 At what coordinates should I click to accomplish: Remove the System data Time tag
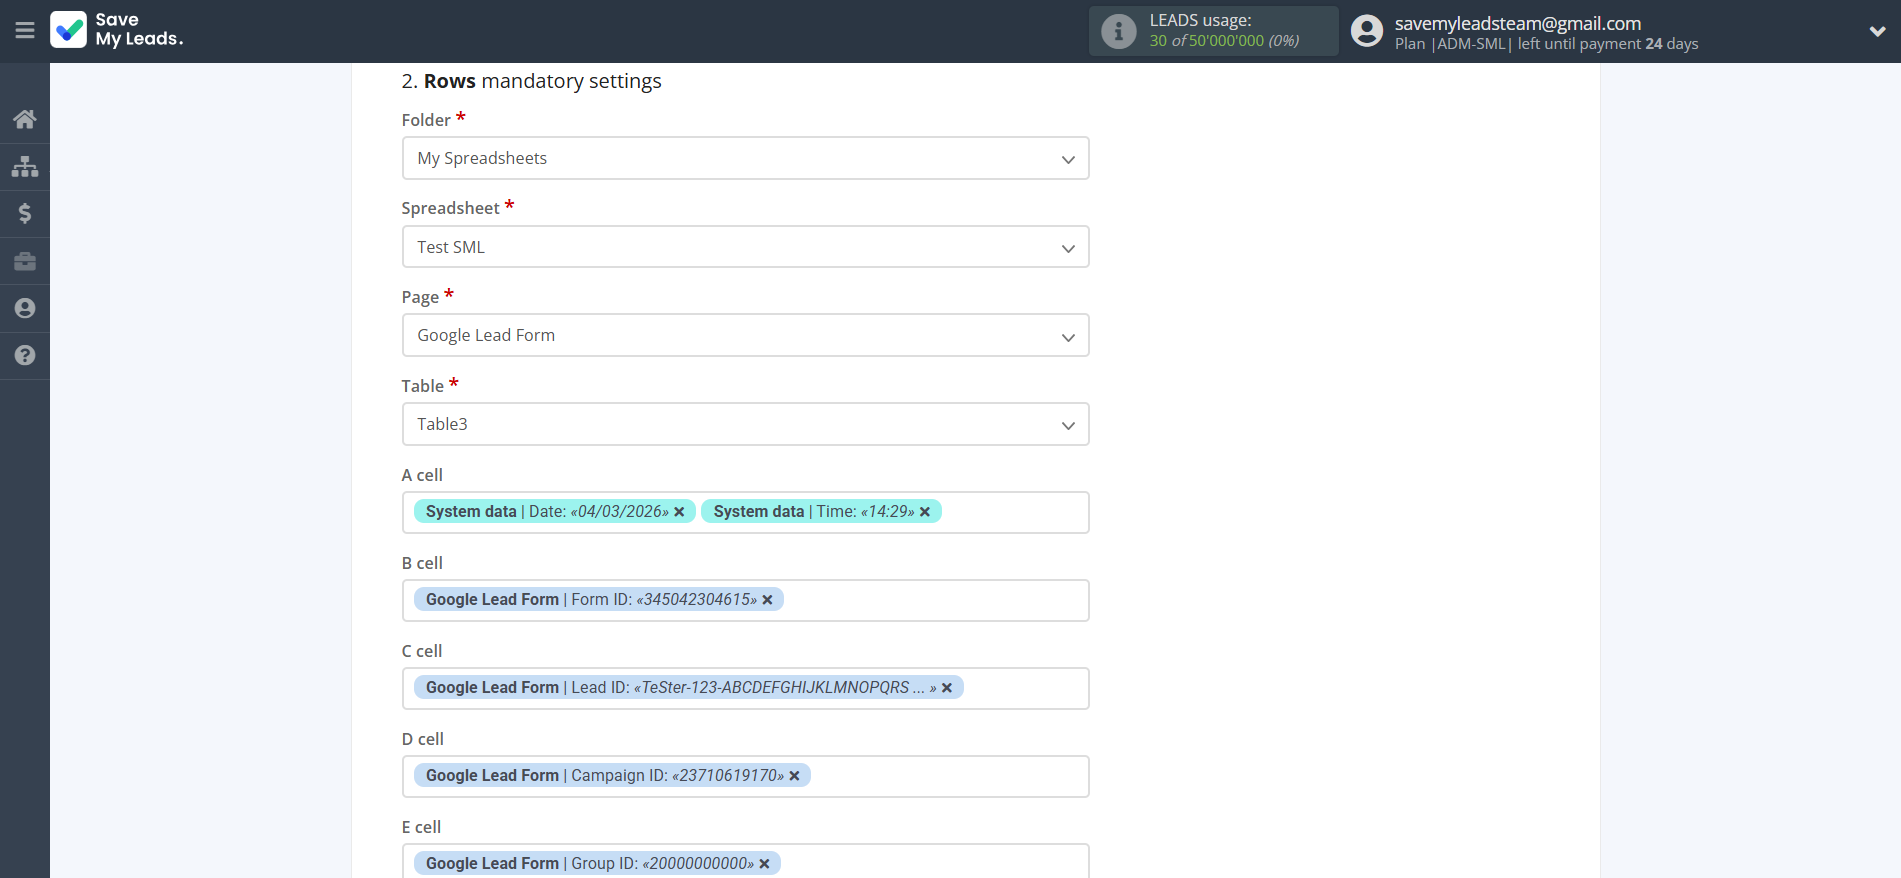(x=925, y=512)
